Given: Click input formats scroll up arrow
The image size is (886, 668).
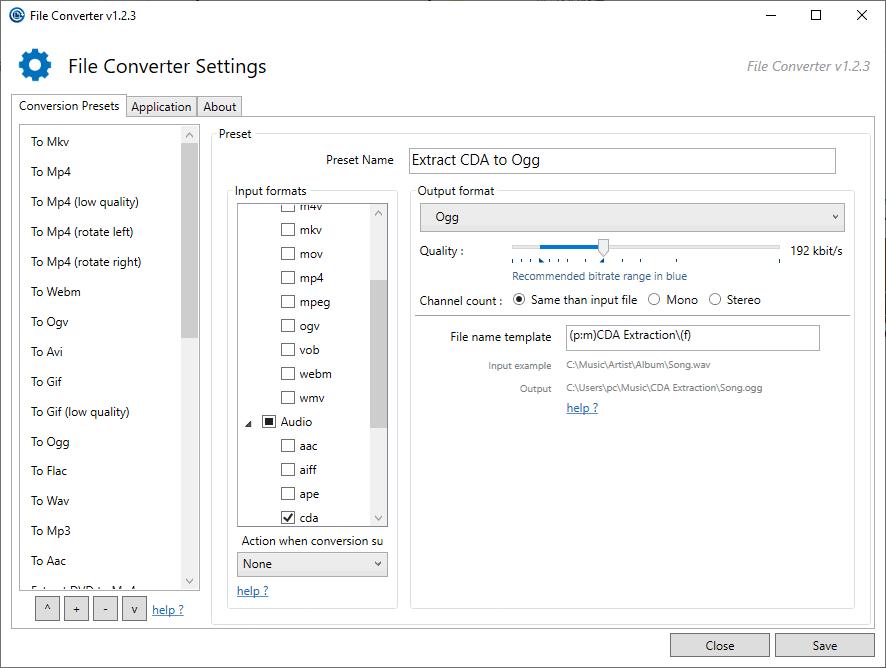Looking at the screenshot, I should tap(379, 213).
